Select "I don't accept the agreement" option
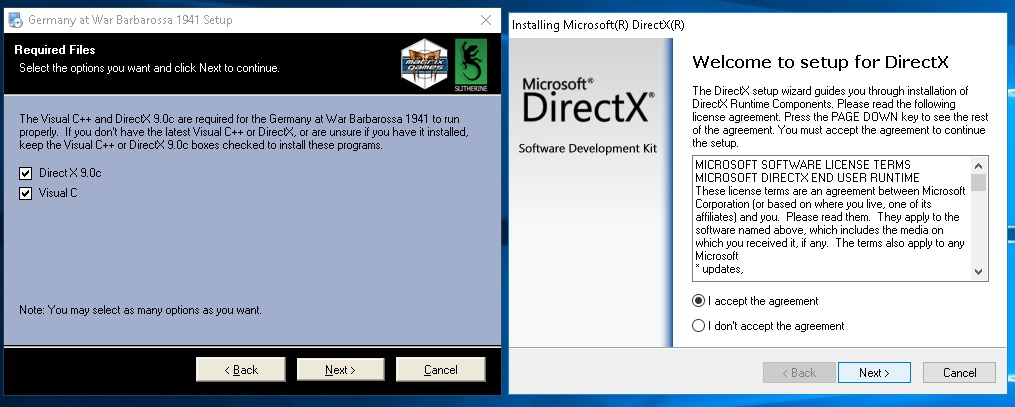 pyautogui.click(x=698, y=325)
